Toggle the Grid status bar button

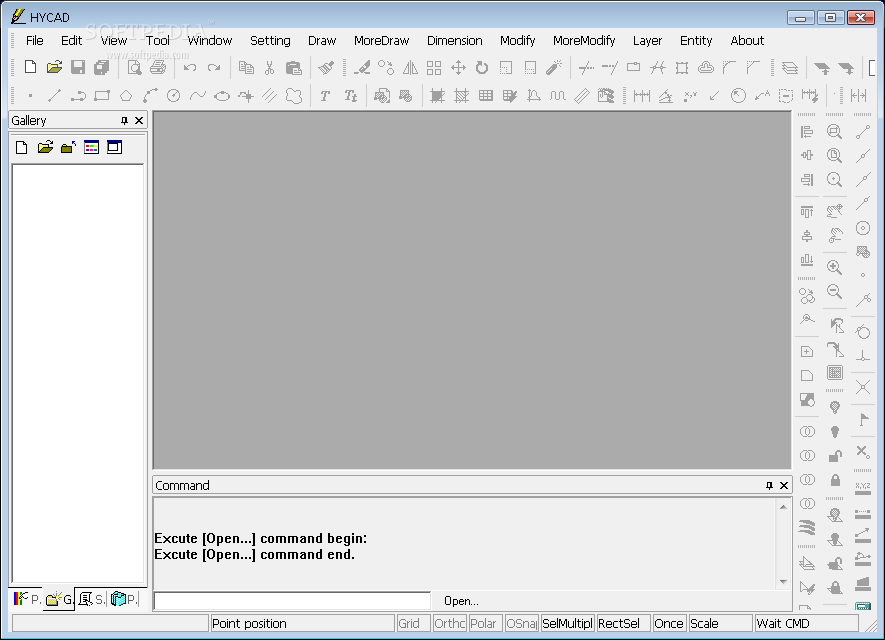click(x=413, y=623)
